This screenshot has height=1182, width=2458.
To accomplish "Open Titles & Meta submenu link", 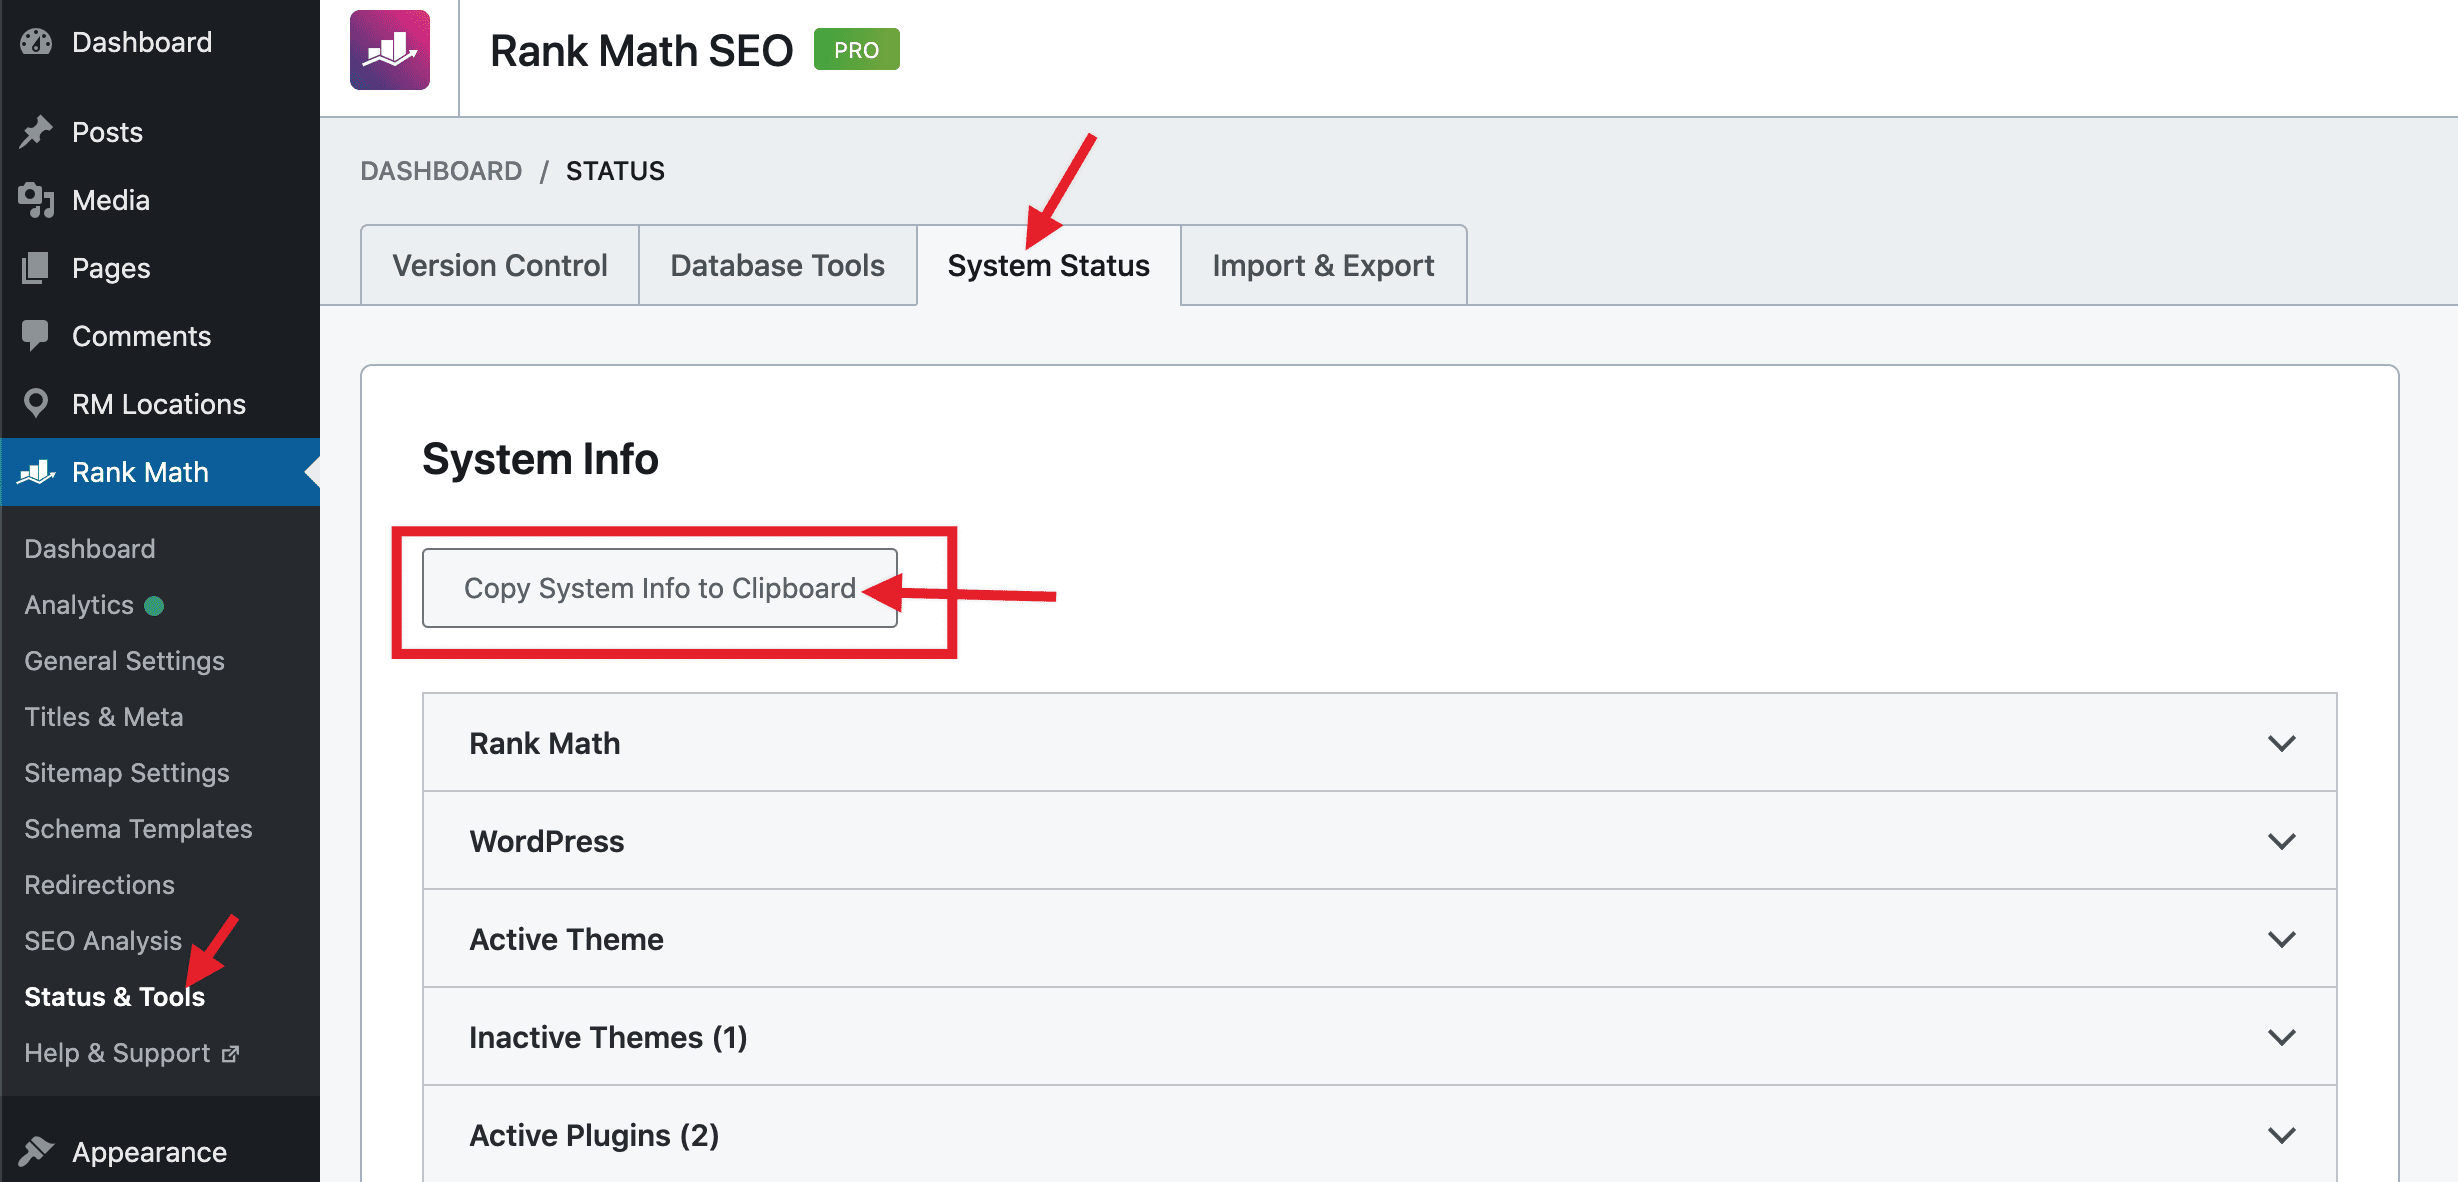I will coord(104,717).
